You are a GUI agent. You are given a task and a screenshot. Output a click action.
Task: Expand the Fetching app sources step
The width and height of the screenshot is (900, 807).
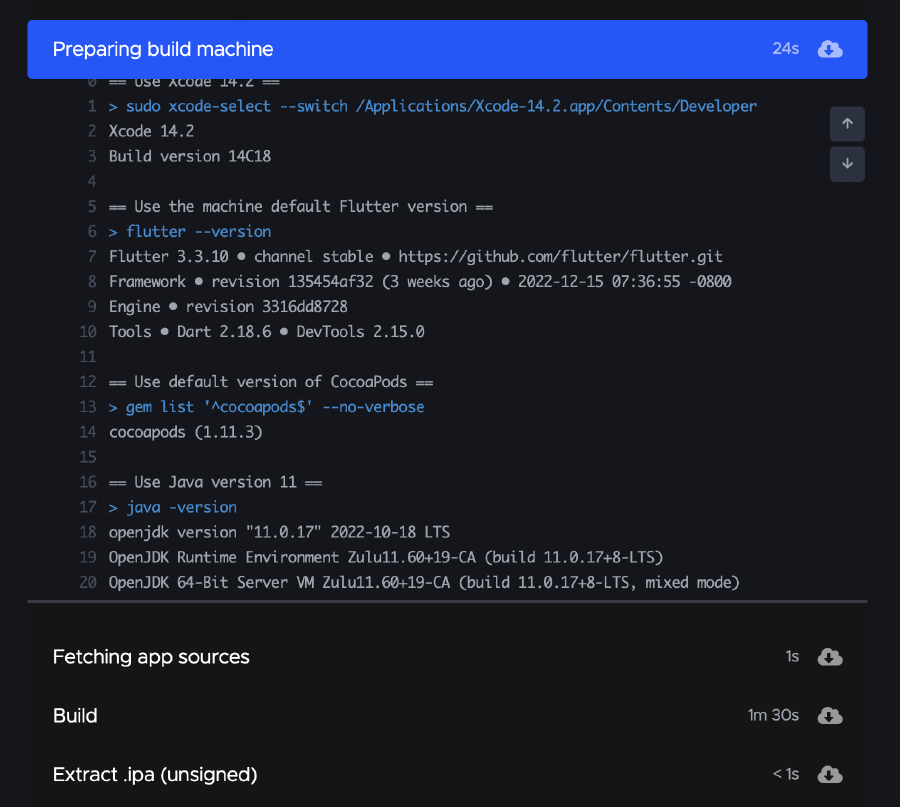pos(151,657)
